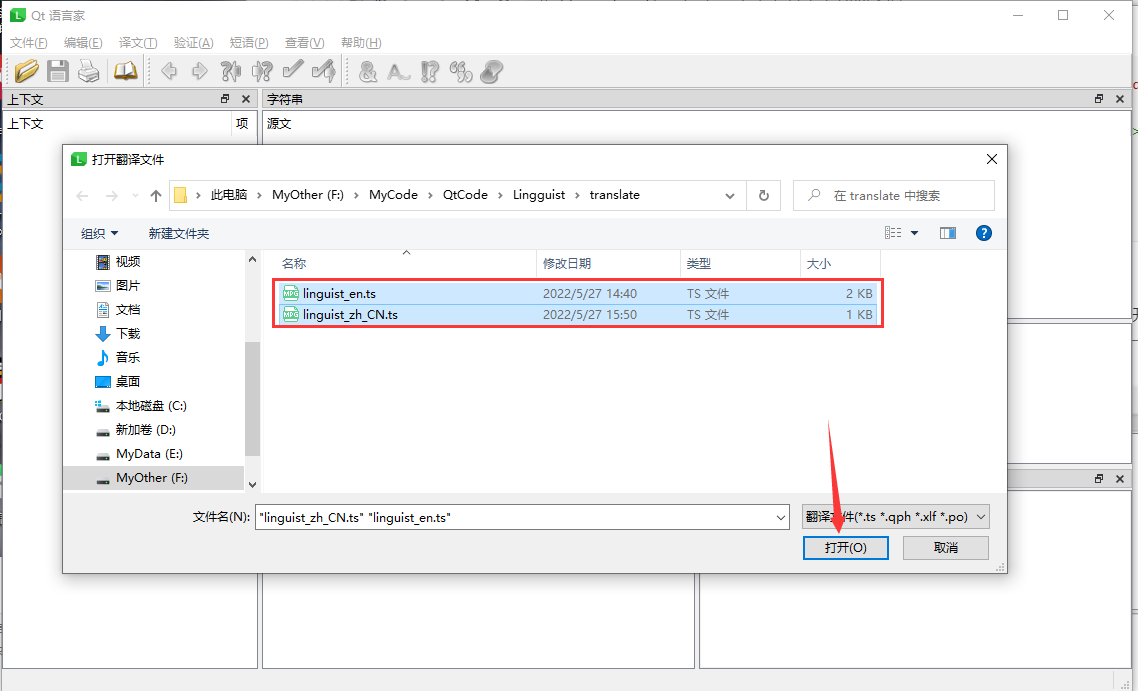Select the linguist_zh_CN.ts file

pyautogui.click(x=578, y=315)
